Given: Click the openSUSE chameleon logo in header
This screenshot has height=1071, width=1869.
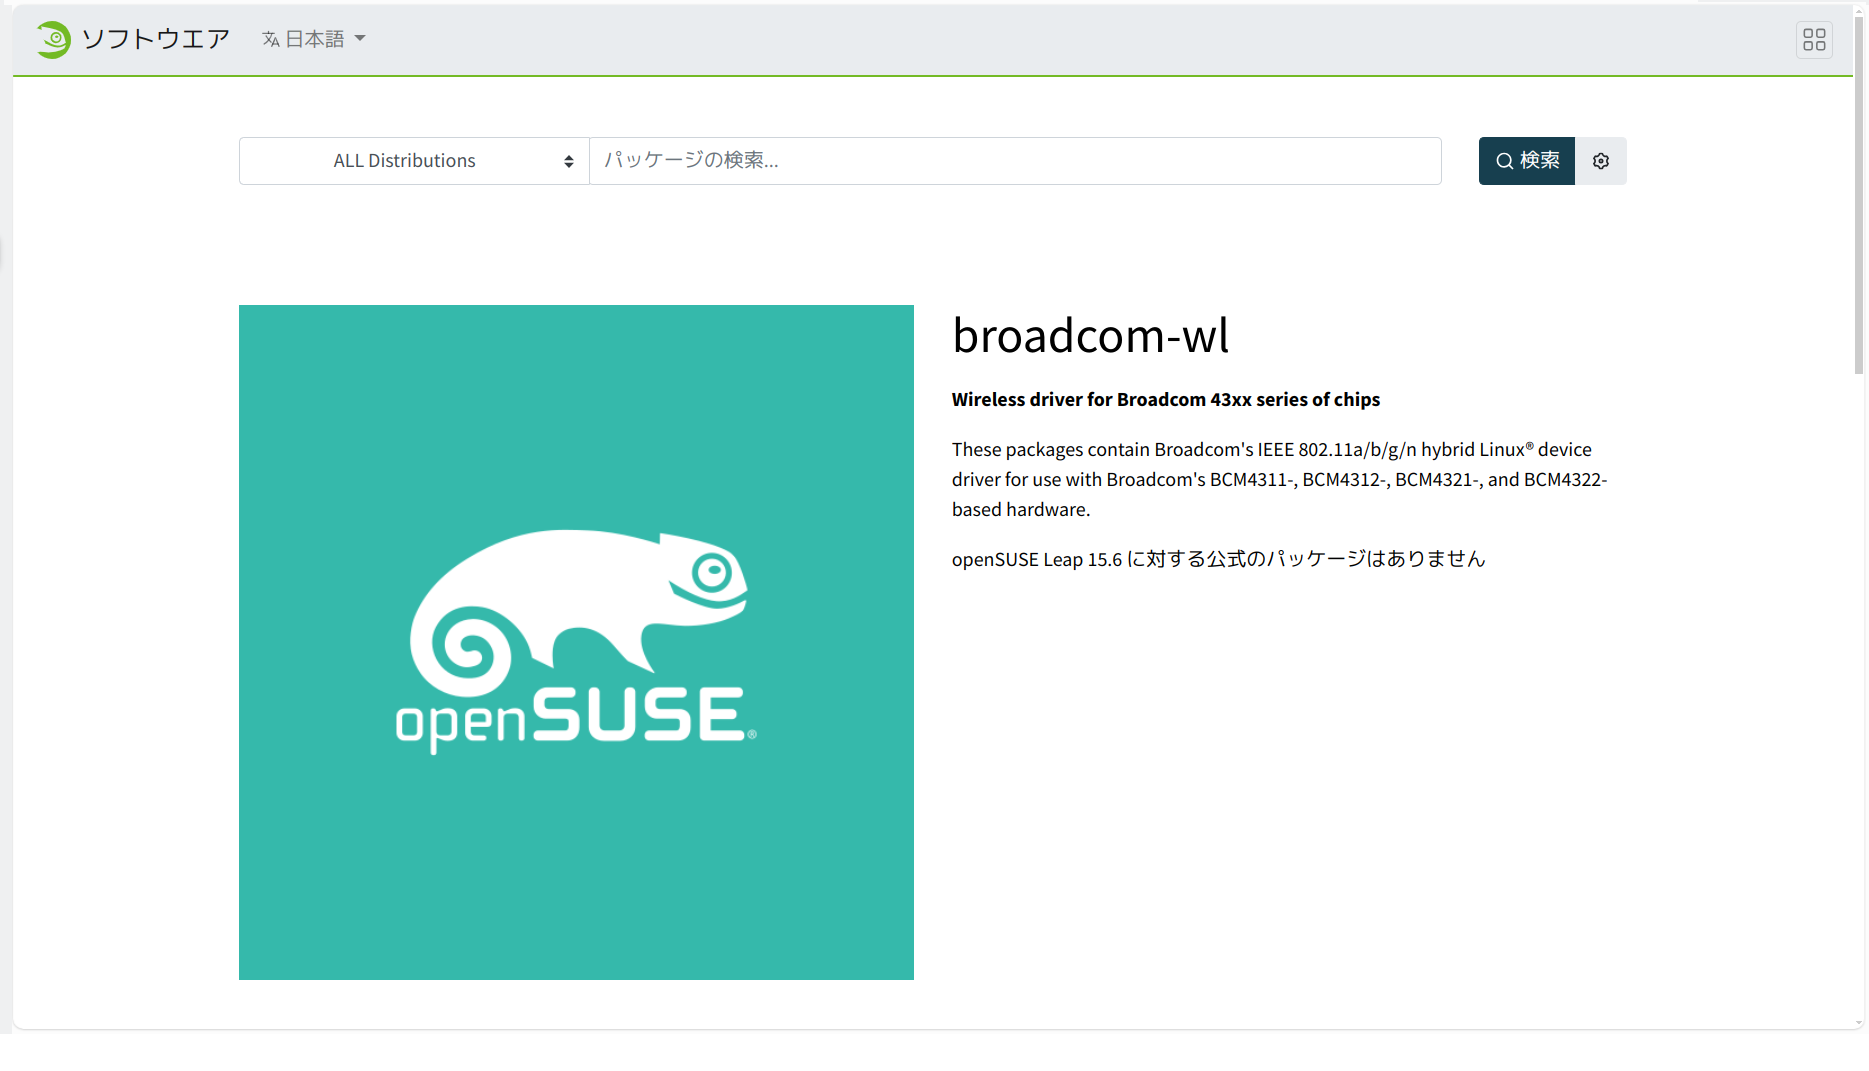Looking at the screenshot, I should pos(53,39).
